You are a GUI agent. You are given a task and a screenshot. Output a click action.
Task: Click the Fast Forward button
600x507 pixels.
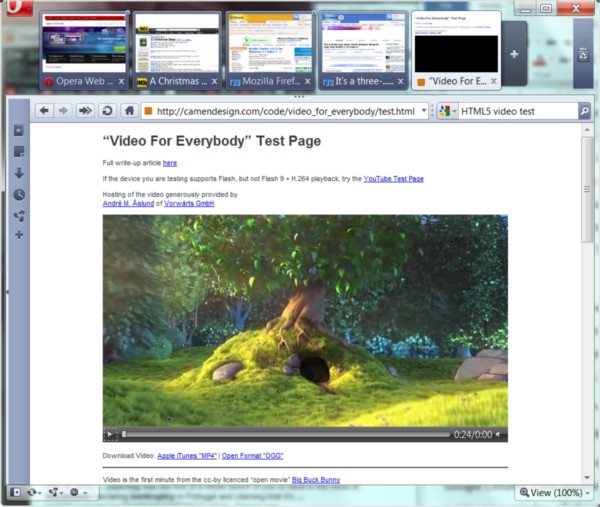click(85, 111)
